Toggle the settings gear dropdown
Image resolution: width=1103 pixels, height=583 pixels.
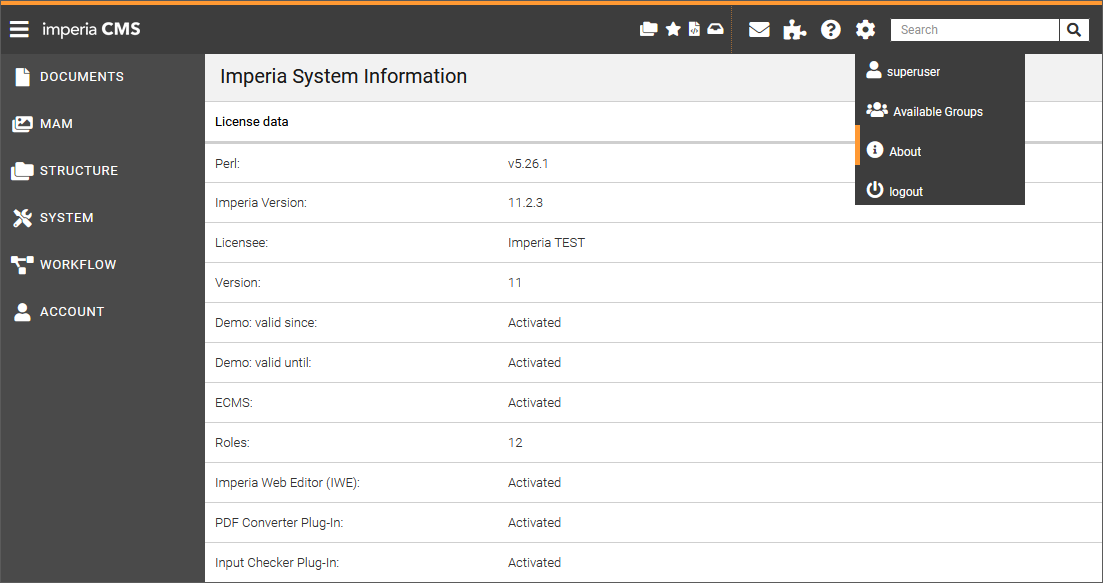[x=865, y=30]
